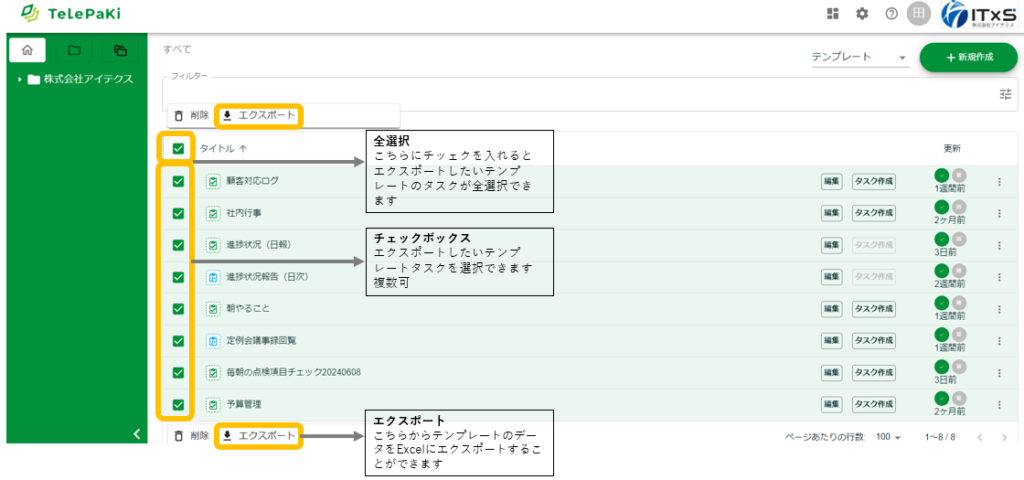This screenshot has width=1024, height=480.
Task: Open the apps grid icon in header
Action: coord(833,14)
